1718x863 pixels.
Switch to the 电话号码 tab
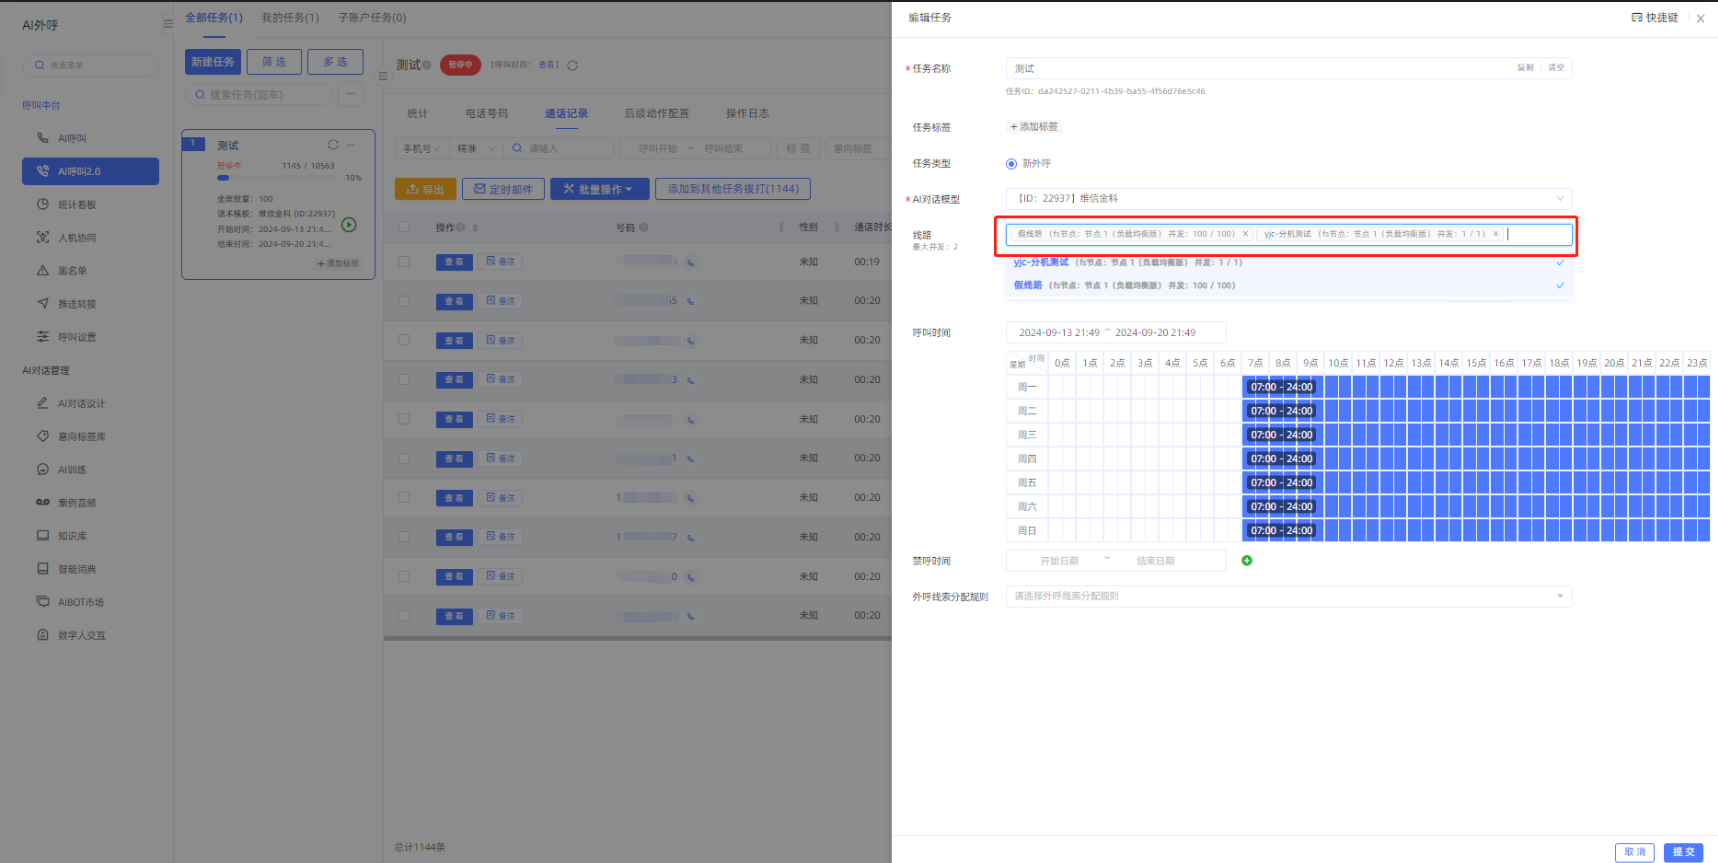[487, 114]
